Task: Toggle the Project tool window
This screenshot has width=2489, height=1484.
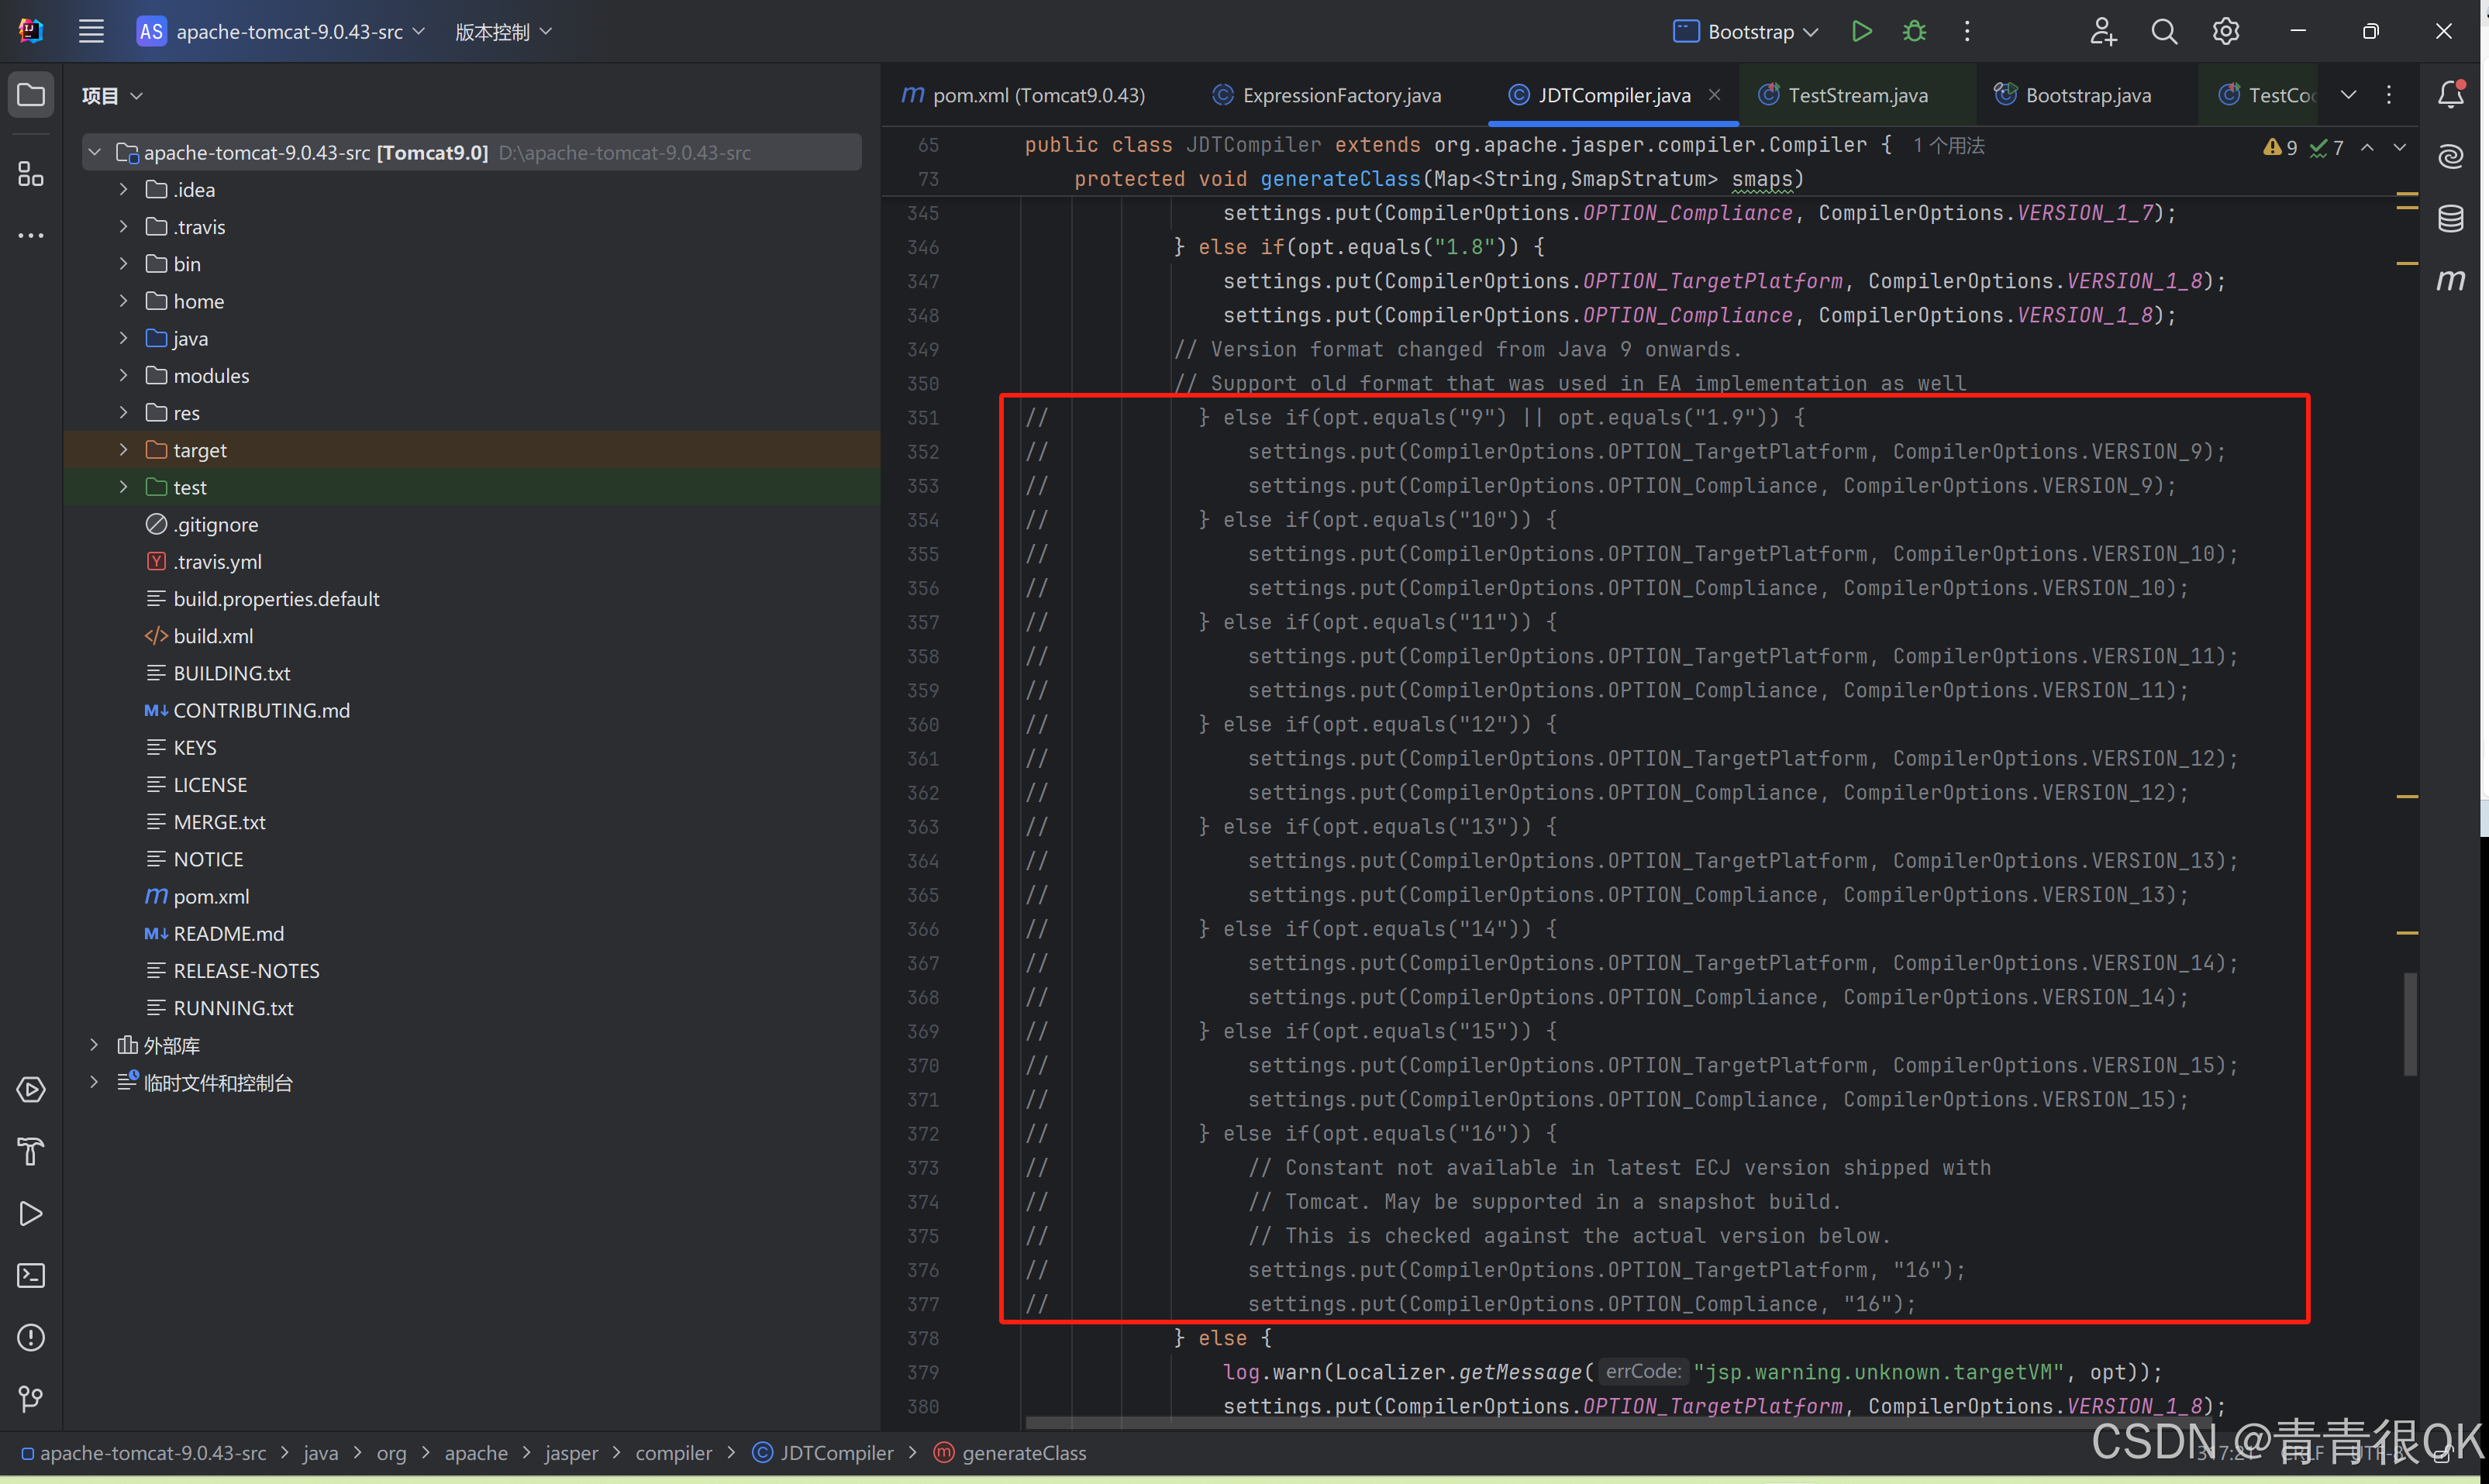Action: click(31, 95)
